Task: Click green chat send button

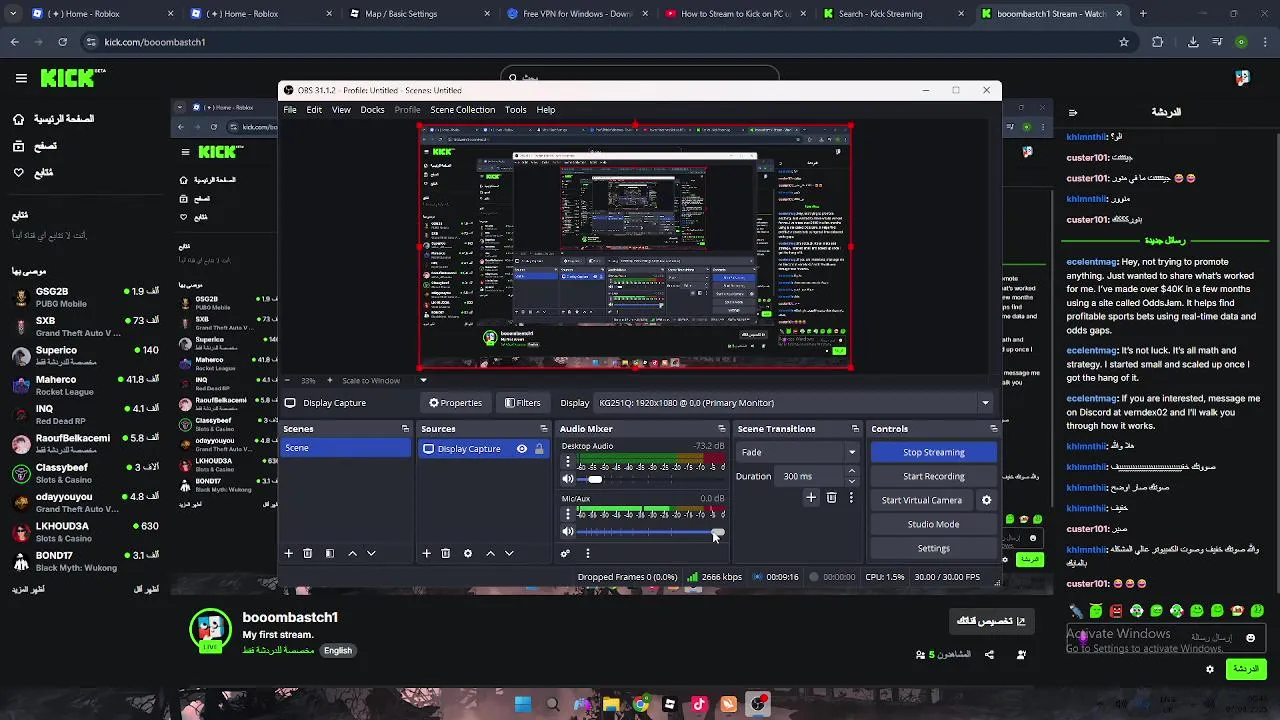Action: coord(1245,669)
